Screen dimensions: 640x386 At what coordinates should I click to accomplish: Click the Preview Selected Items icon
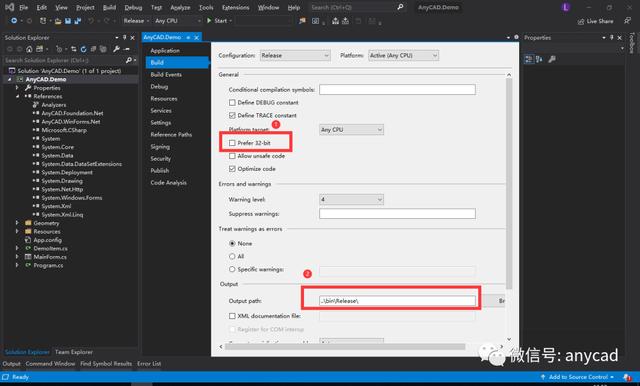pos(127,49)
